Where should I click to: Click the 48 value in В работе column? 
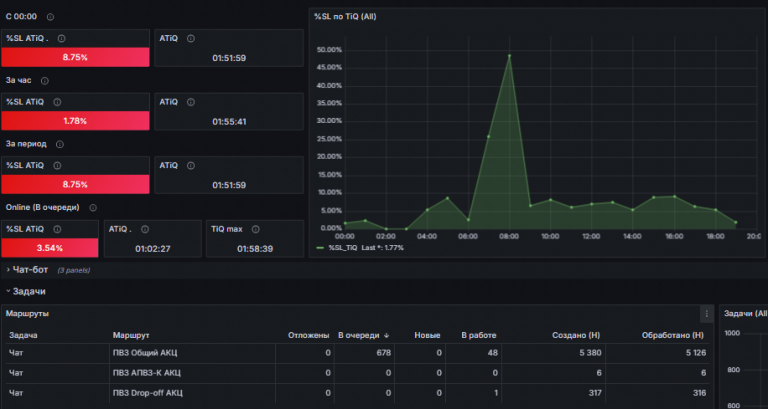(x=473, y=353)
